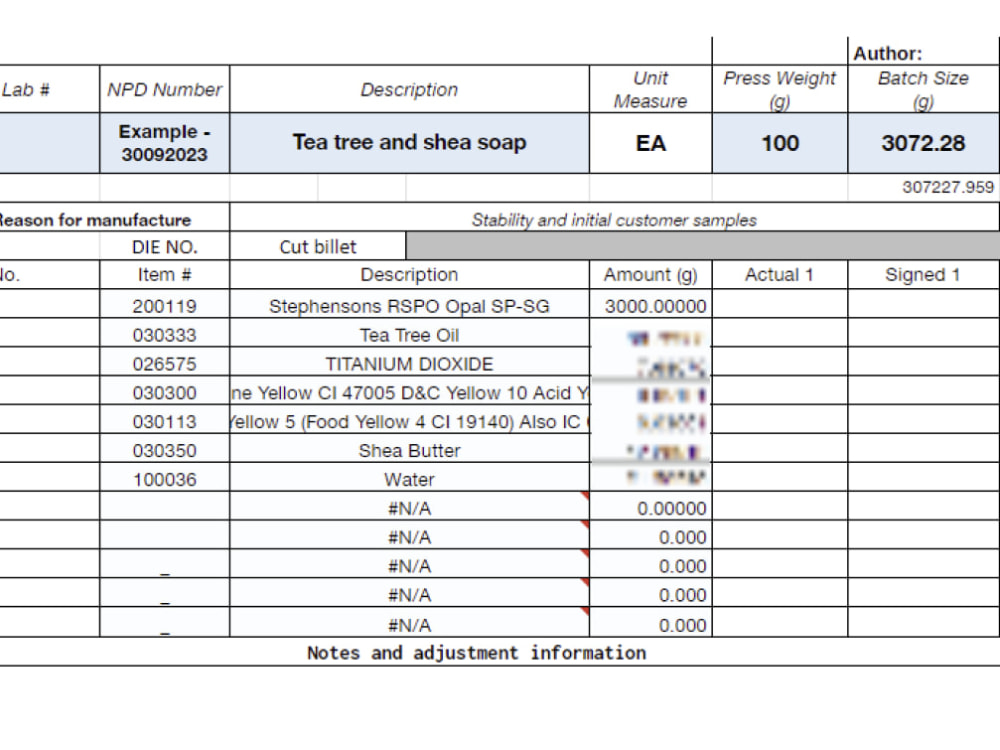This screenshot has height=750, width=1000.
Task: Select the 'Tea Tree Oil' cell
Action: 409,334
